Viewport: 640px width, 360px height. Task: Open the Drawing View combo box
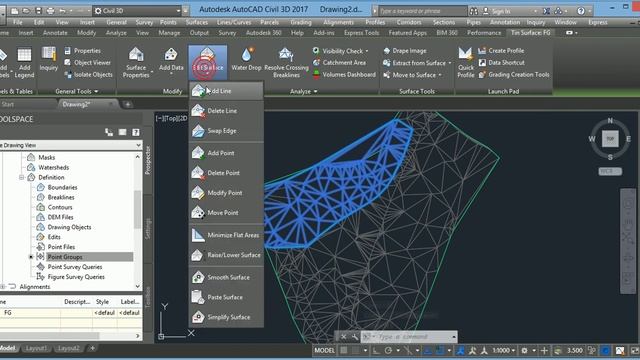pyautogui.click(x=70, y=145)
